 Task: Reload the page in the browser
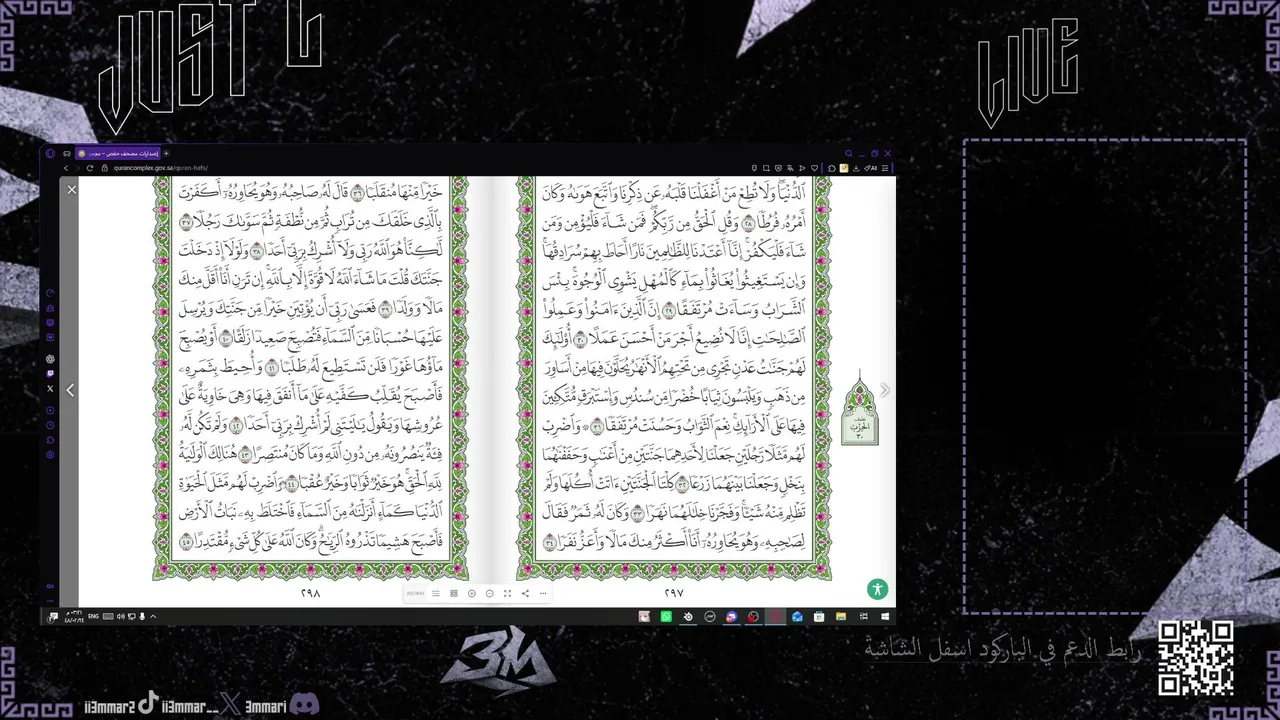(90, 168)
